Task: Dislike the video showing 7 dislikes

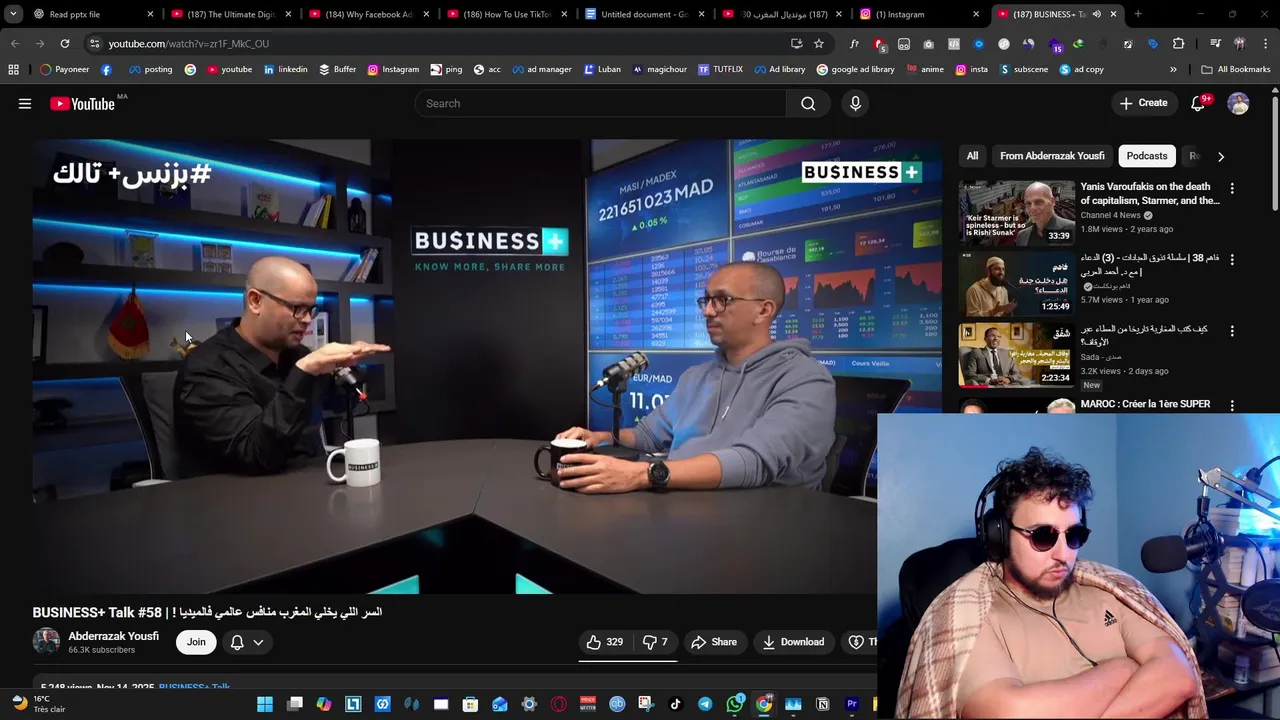Action: (655, 642)
